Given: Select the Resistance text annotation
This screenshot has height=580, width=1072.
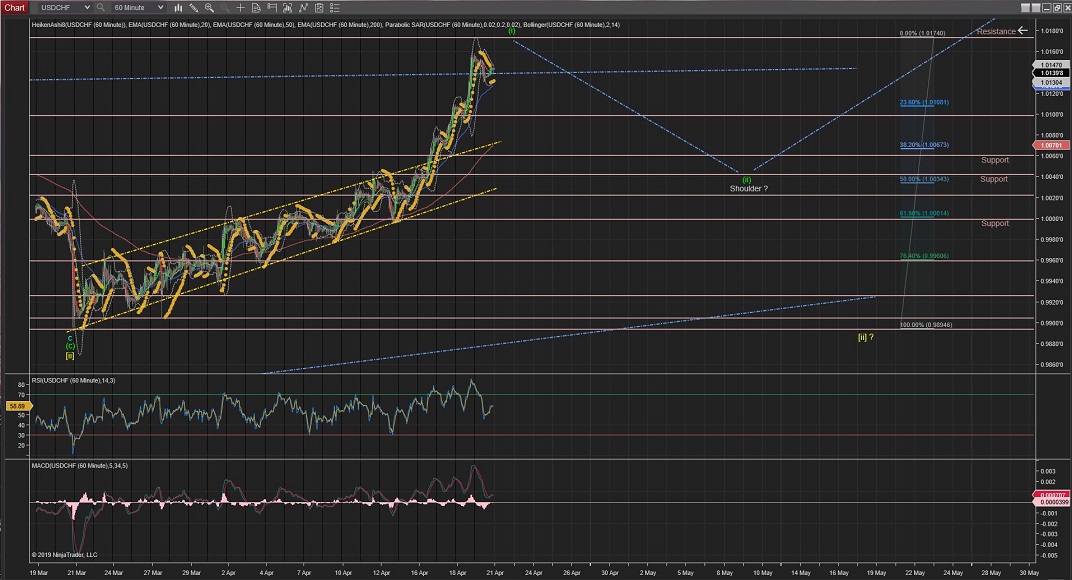Looking at the screenshot, I should pyautogui.click(x=995, y=31).
